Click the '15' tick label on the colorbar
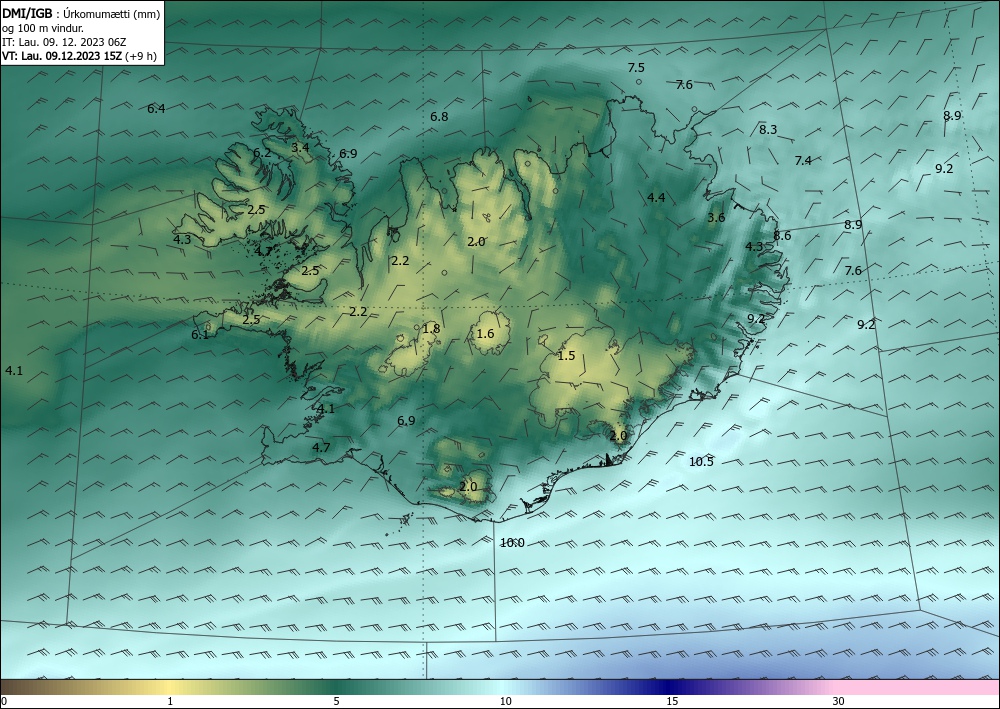The width and height of the screenshot is (1000, 709). point(672,702)
